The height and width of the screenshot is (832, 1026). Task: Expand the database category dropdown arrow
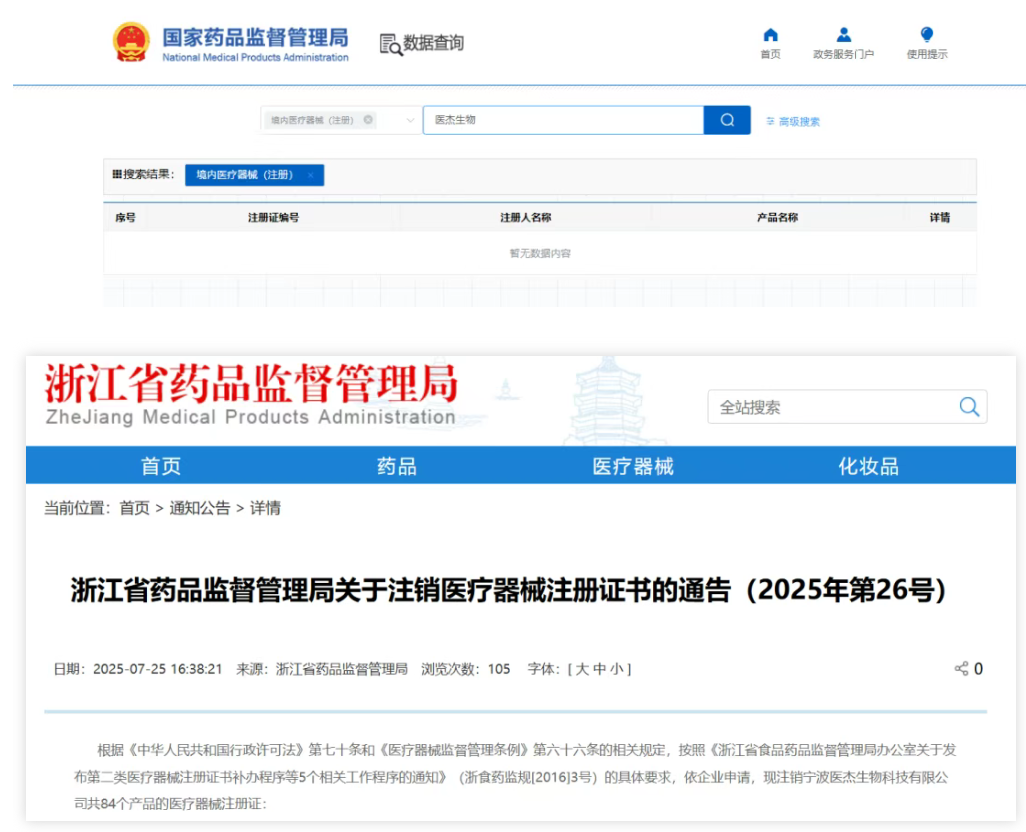click(x=410, y=120)
